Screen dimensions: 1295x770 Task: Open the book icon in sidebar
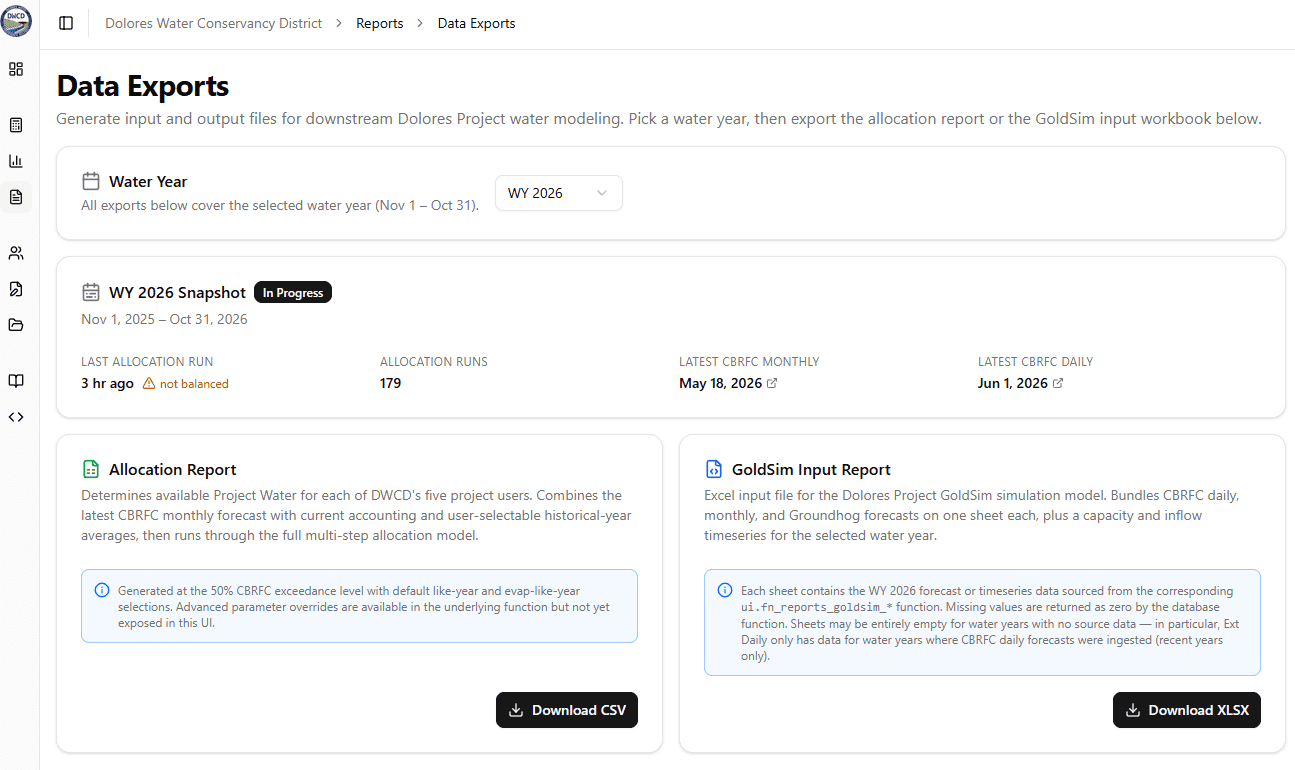(x=16, y=381)
